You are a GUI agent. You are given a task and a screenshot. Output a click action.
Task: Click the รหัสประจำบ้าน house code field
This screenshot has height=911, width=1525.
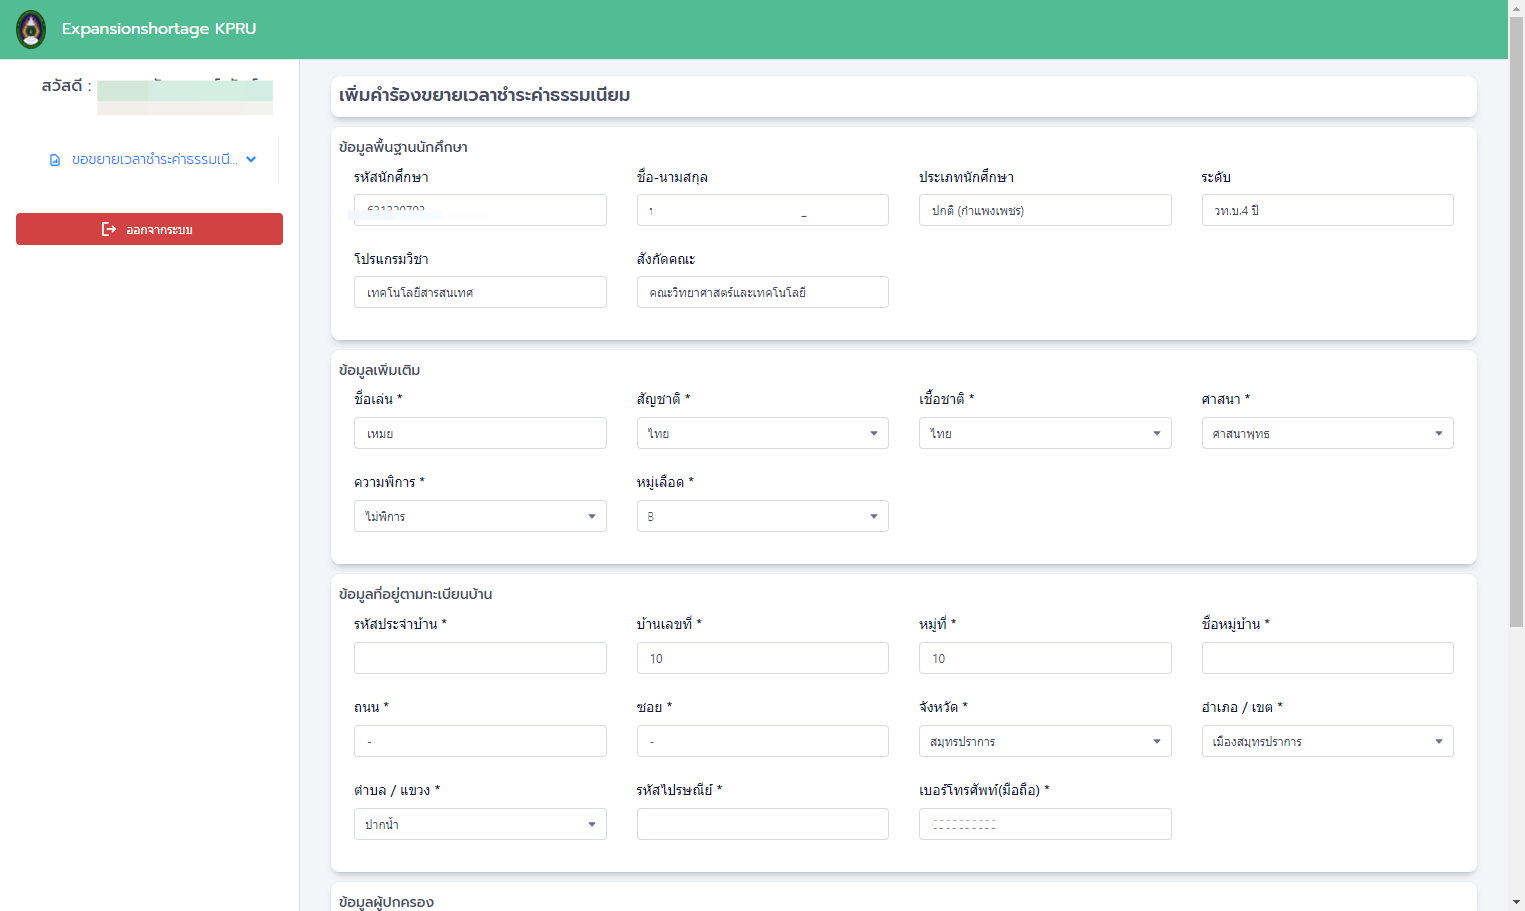point(480,658)
